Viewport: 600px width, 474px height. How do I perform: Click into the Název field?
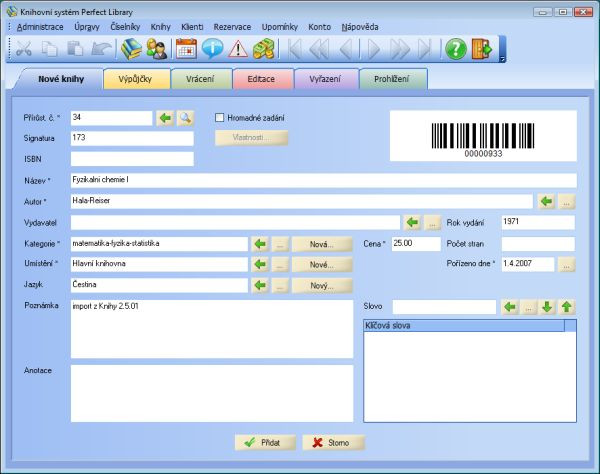click(323, 180)
